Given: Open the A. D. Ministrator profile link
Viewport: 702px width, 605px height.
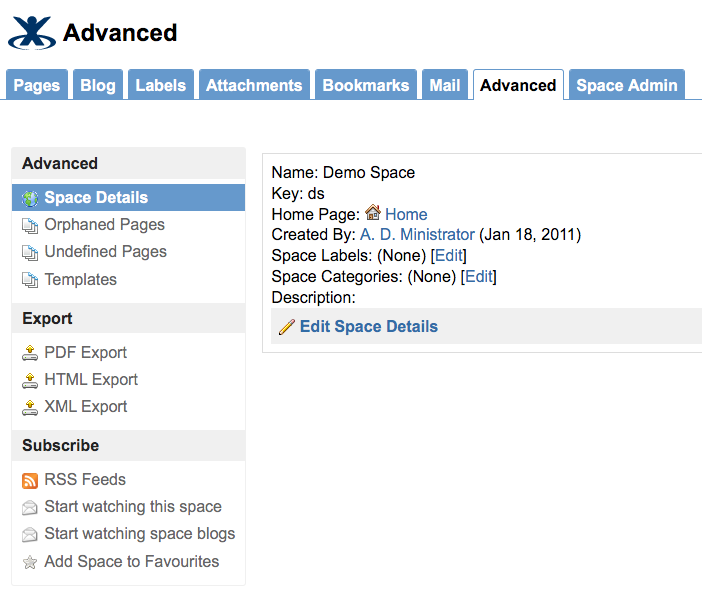Looking at the screenshot, I should point(417,234).
